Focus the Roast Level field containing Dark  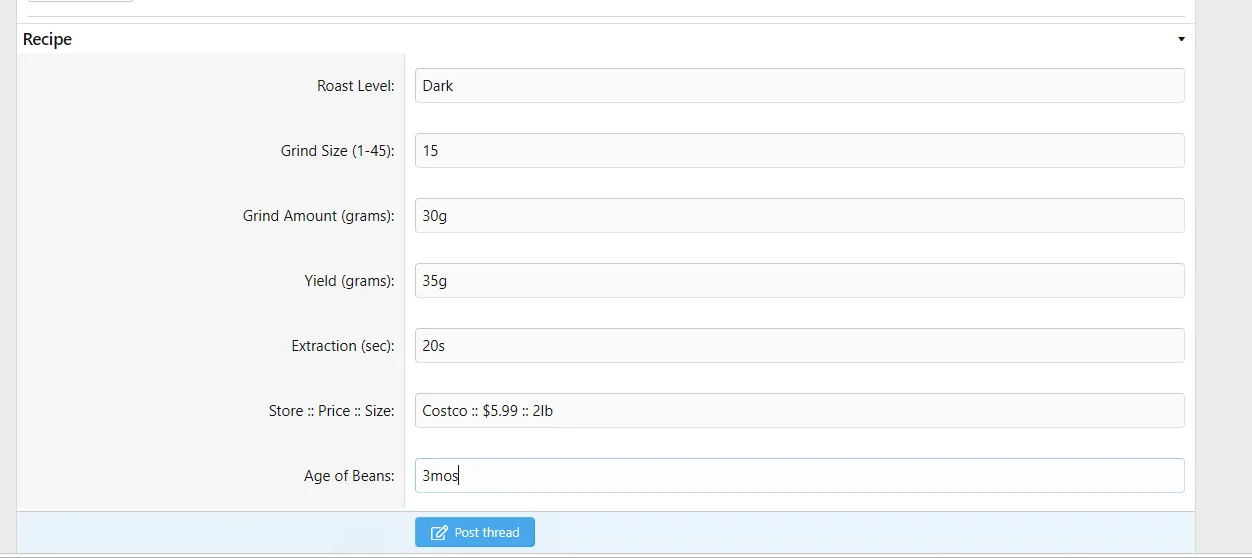click(800, 86)
